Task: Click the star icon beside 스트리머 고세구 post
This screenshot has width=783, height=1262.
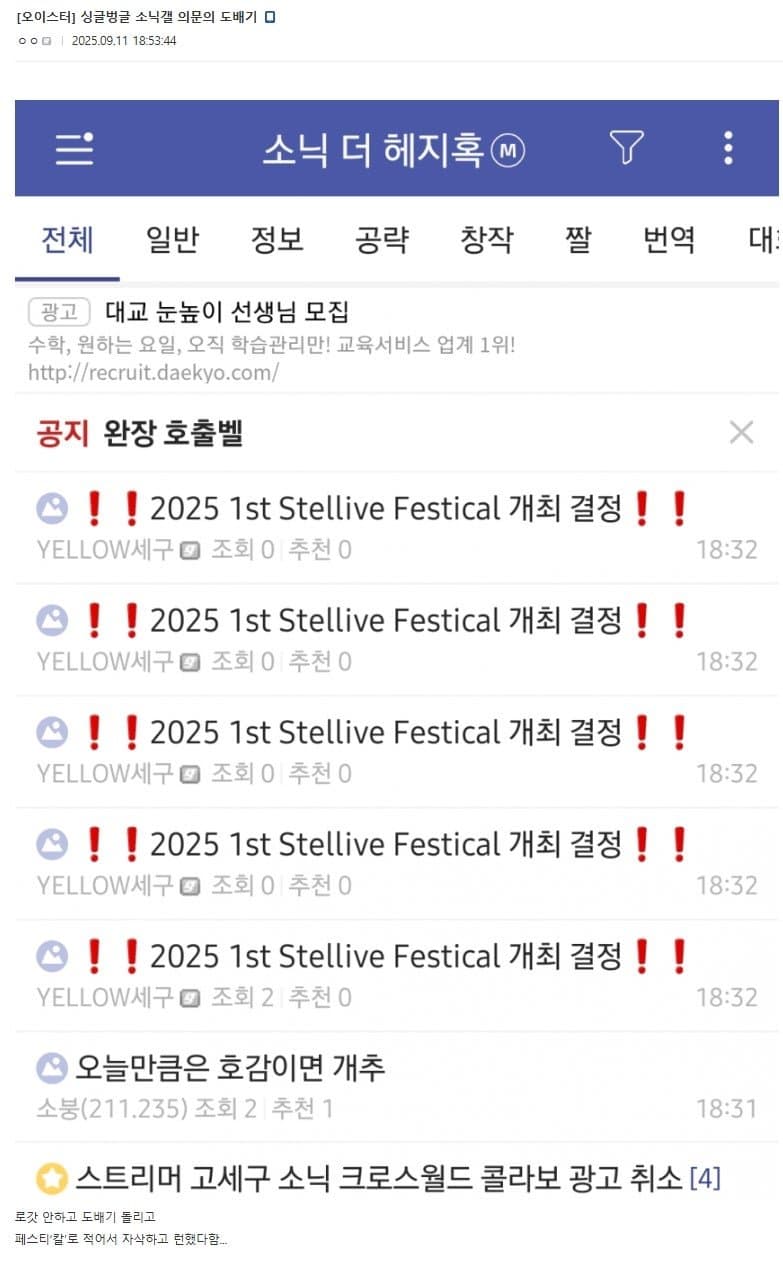Action: [x=52, y=1178]
